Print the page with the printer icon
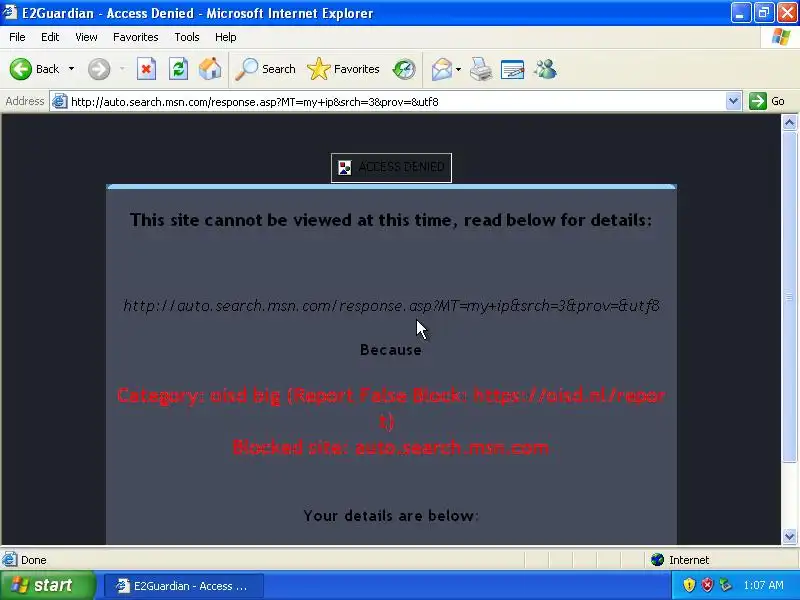This screenshot has width=800, height=600. (x=481, y=69)
